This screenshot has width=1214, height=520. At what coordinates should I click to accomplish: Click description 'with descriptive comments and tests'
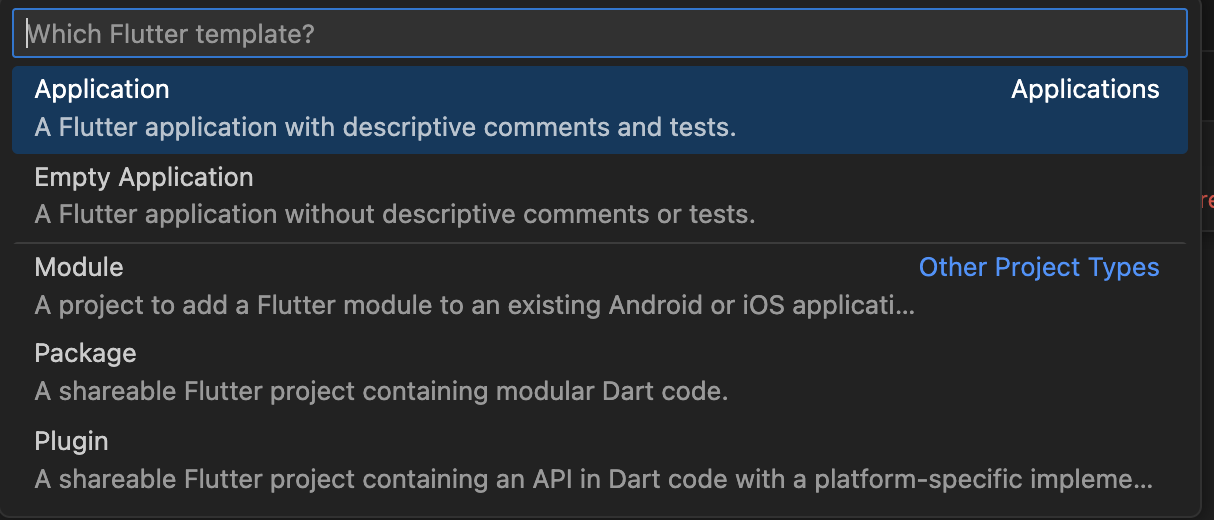click(385, 128)
